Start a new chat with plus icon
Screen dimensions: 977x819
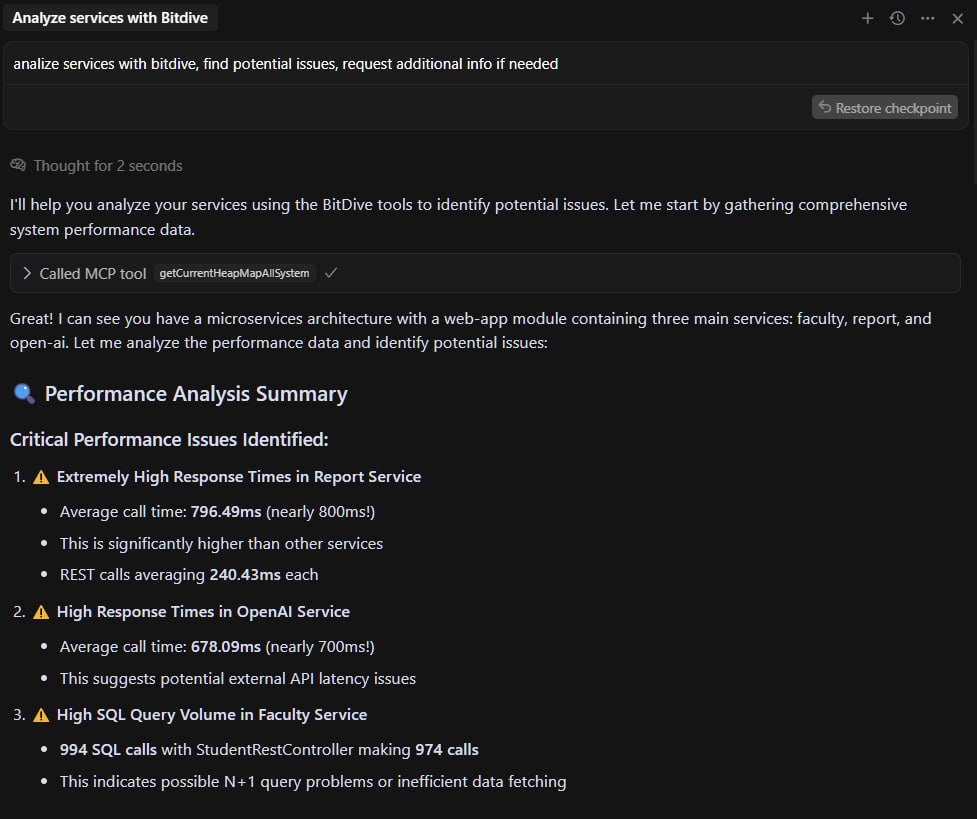[867, 18]
